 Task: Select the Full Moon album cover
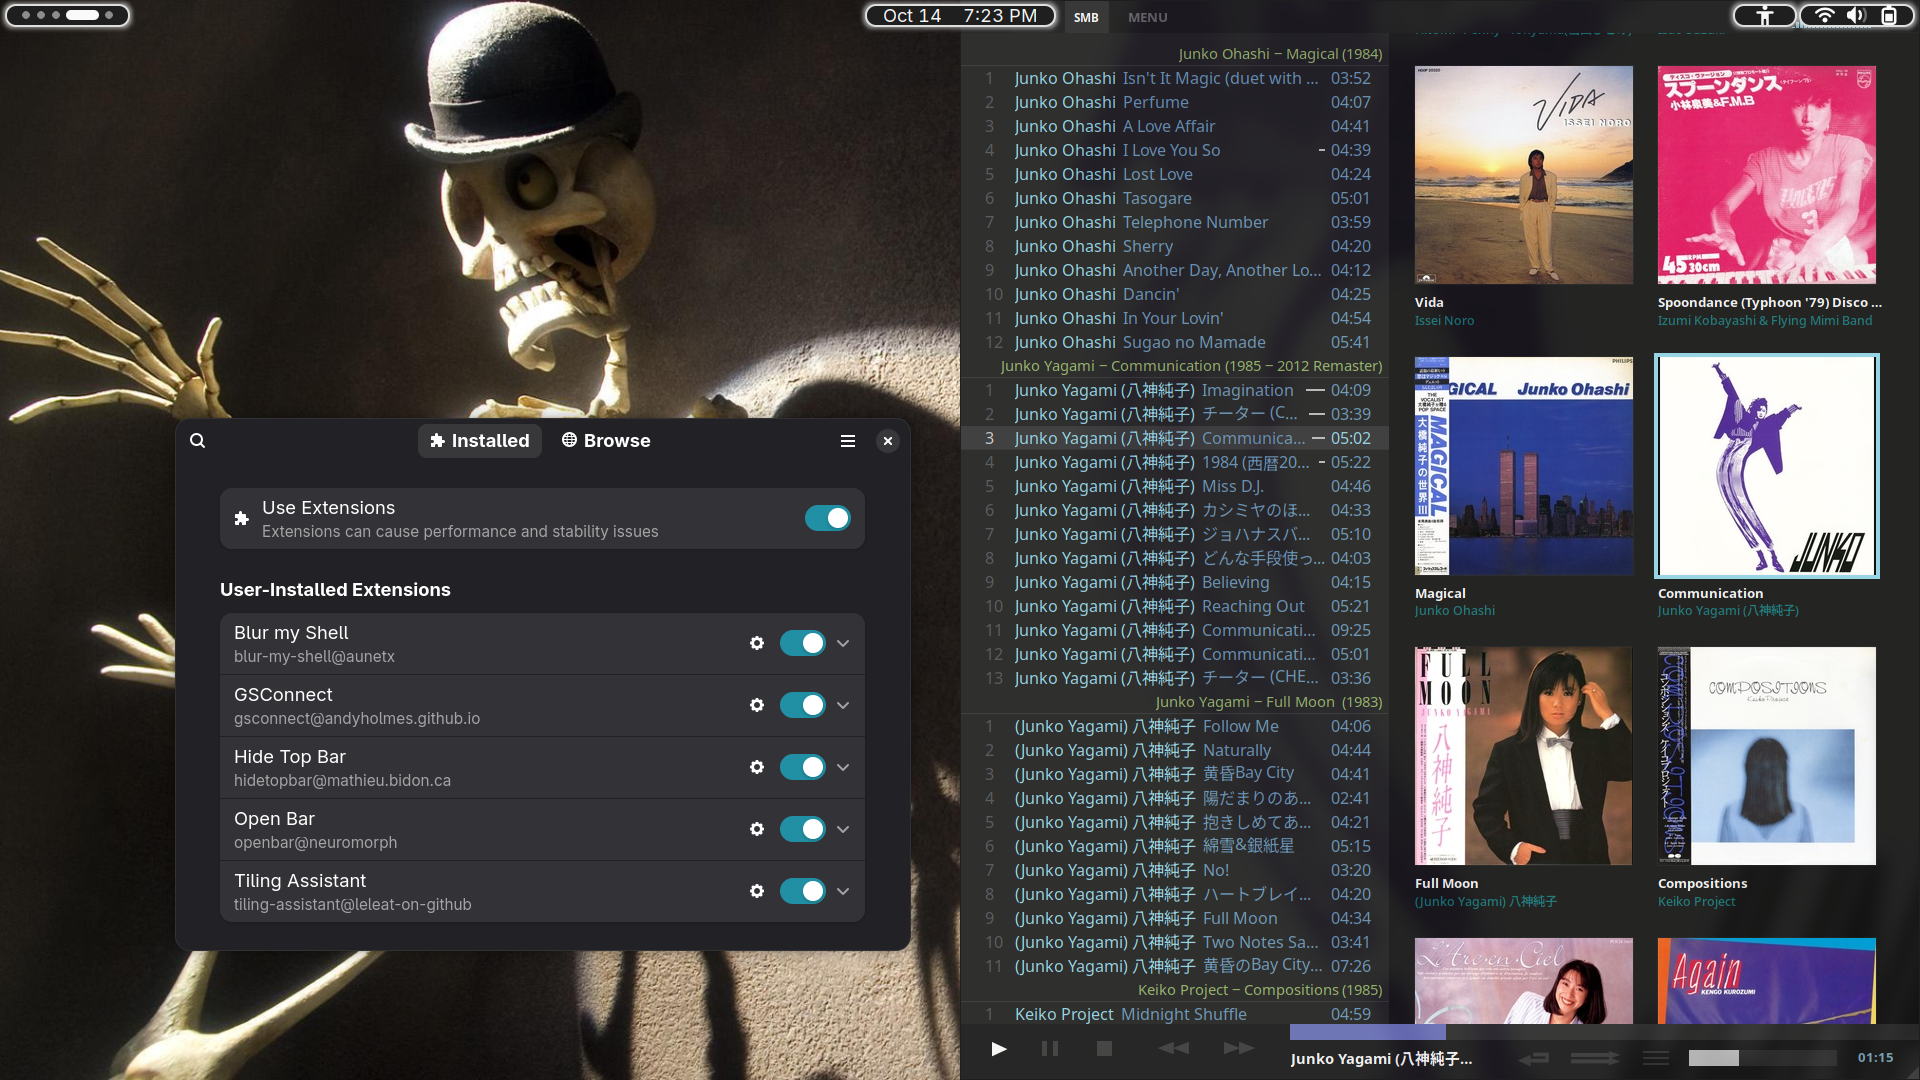(x=1523, y=756)
